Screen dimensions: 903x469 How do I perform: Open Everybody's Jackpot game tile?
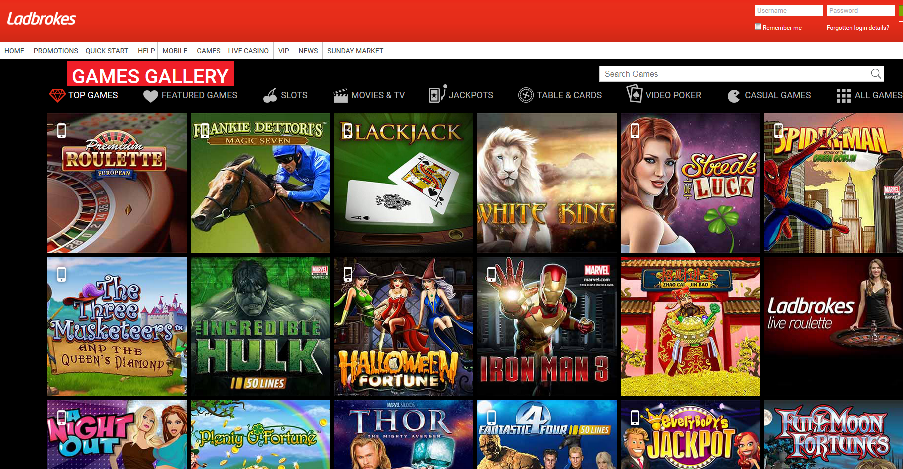coord(690,434)
